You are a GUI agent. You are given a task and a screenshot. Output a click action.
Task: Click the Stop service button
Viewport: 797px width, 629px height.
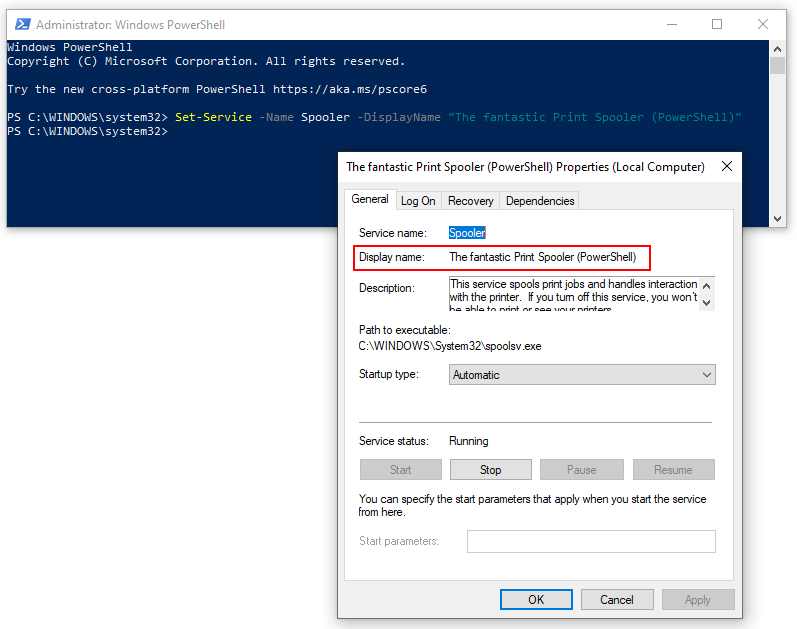(x=491, y=470)
